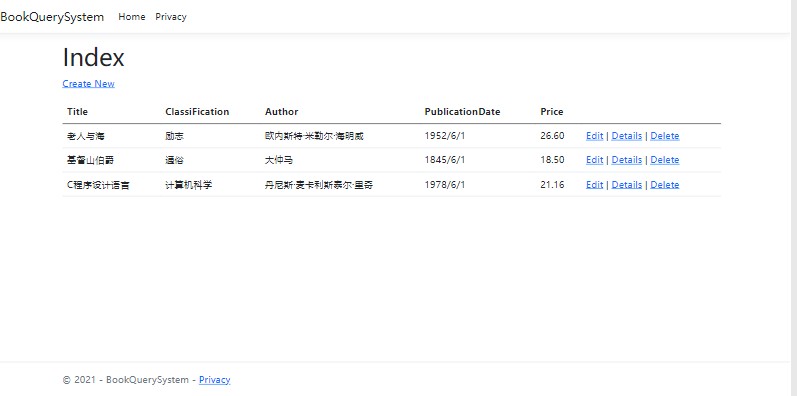797x396 pixels.
Task: Click the publication date 1952/6/1
Action: click(445, 136)
